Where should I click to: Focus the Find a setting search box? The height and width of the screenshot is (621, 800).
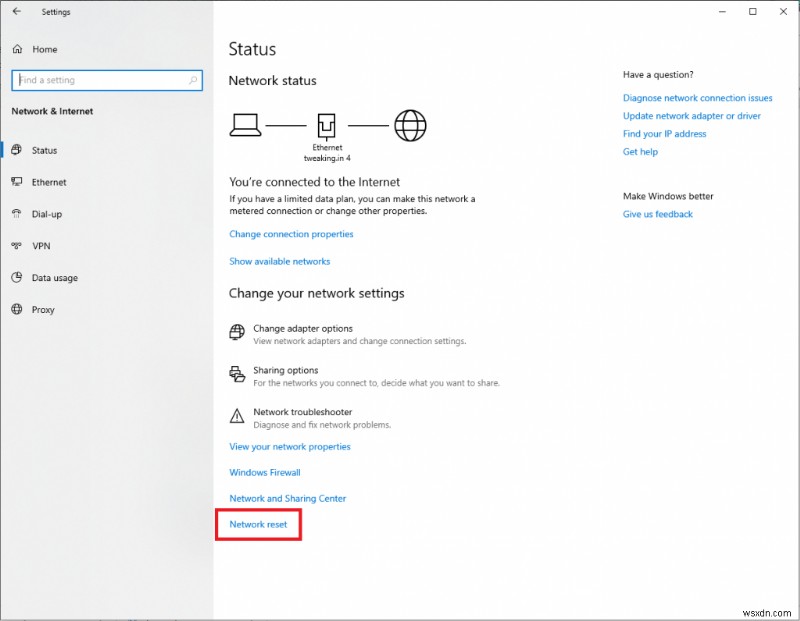coord(107,80)
